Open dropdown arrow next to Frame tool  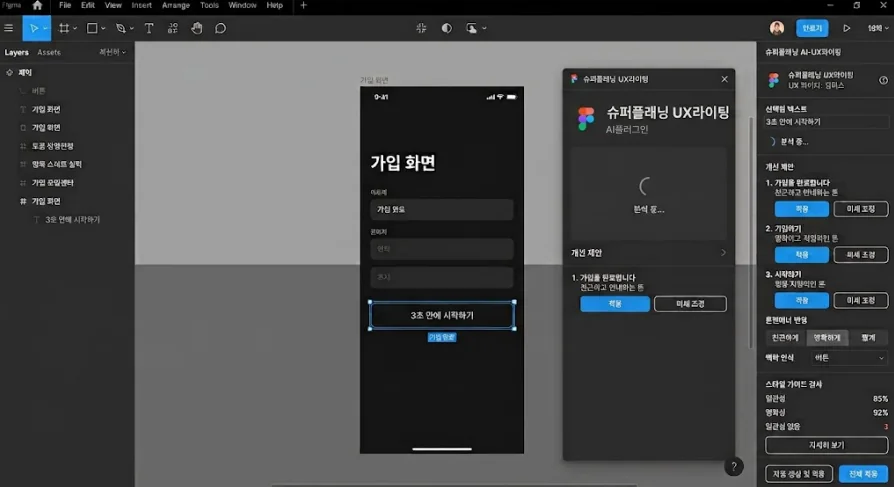75,29
